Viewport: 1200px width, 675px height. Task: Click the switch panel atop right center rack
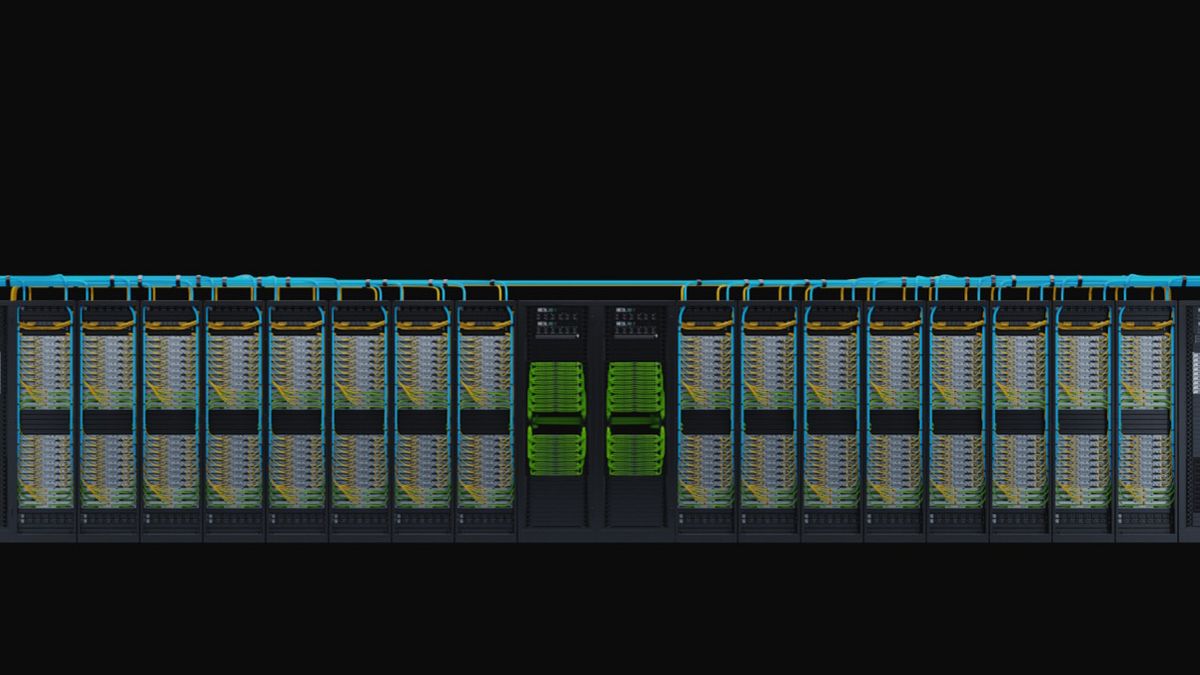coord(635,321)
